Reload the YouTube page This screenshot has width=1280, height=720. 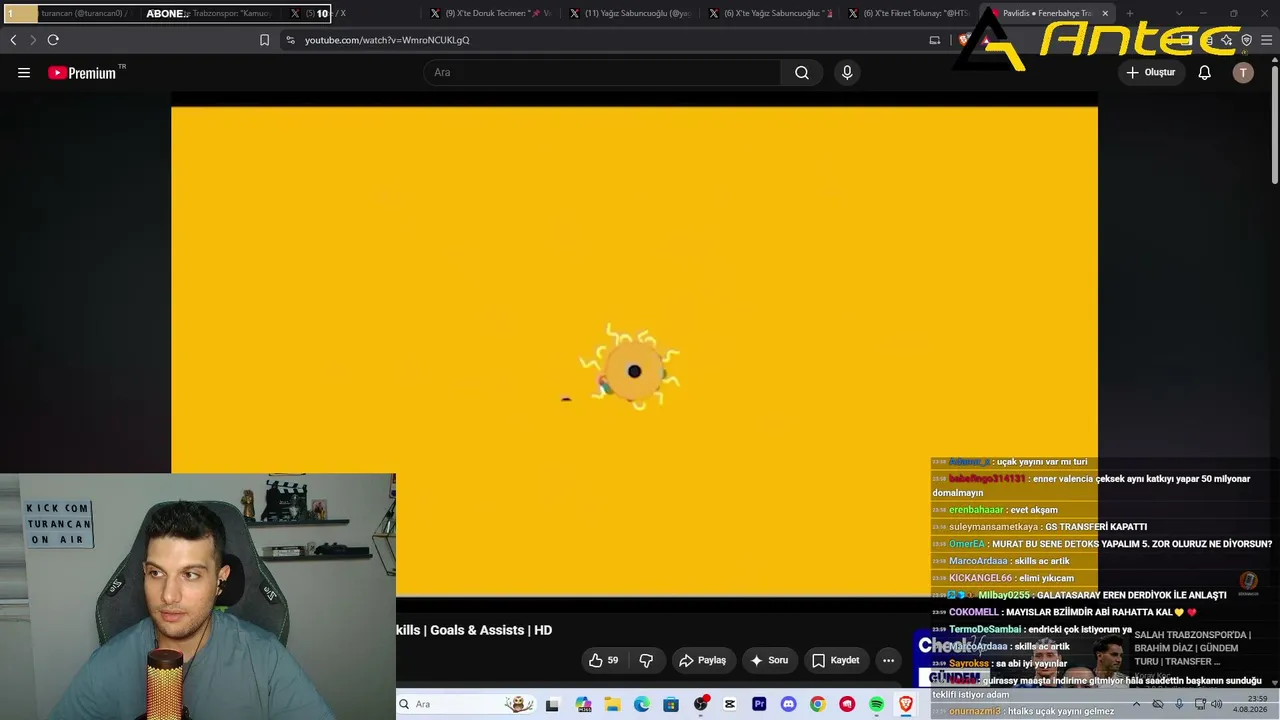(53, 40)
